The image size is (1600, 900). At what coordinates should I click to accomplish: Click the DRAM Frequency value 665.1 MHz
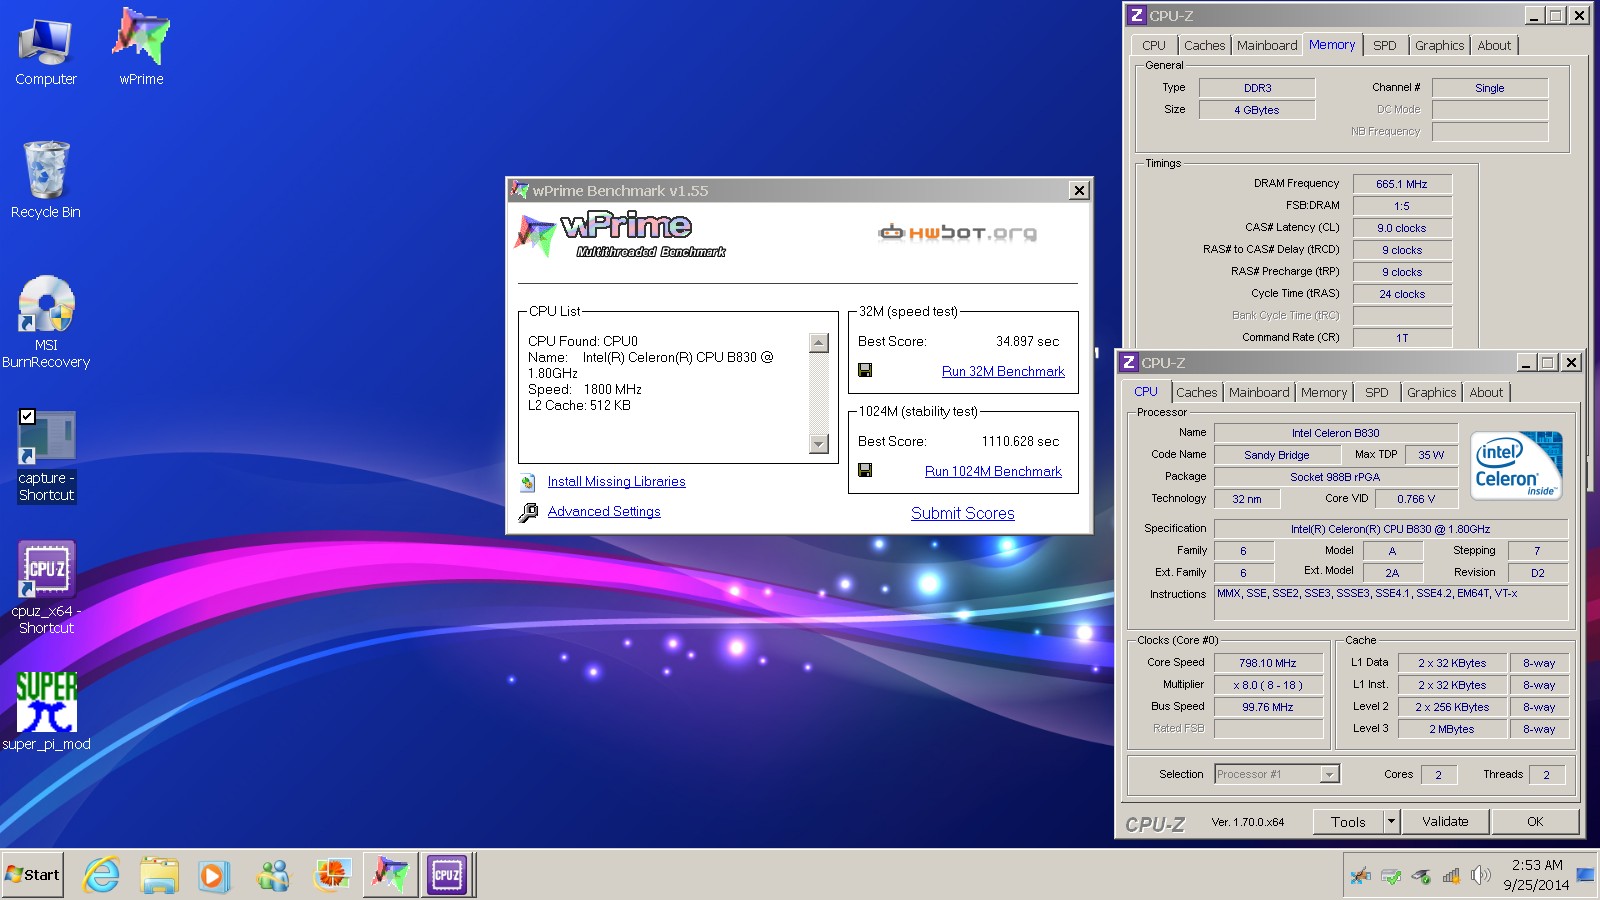pos(1402,184)
